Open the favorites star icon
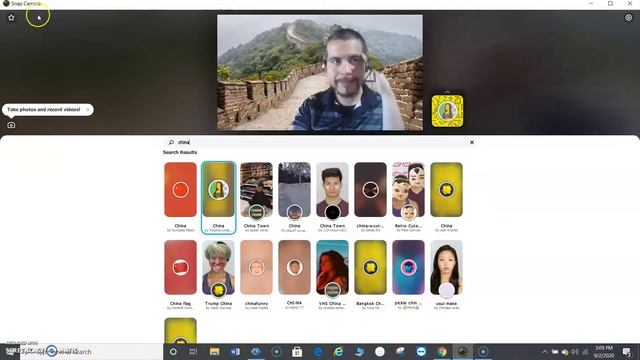Screen dimensions: 640x360 (11, 18)
